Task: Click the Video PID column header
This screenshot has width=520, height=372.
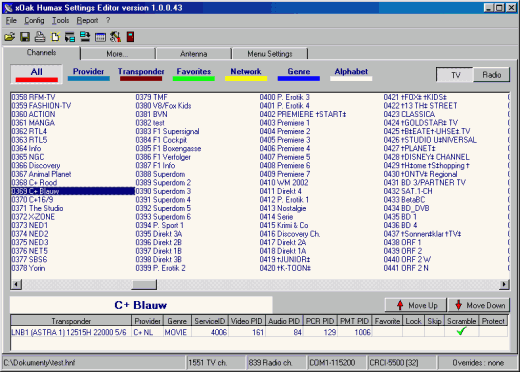Action: coord(247,321)
